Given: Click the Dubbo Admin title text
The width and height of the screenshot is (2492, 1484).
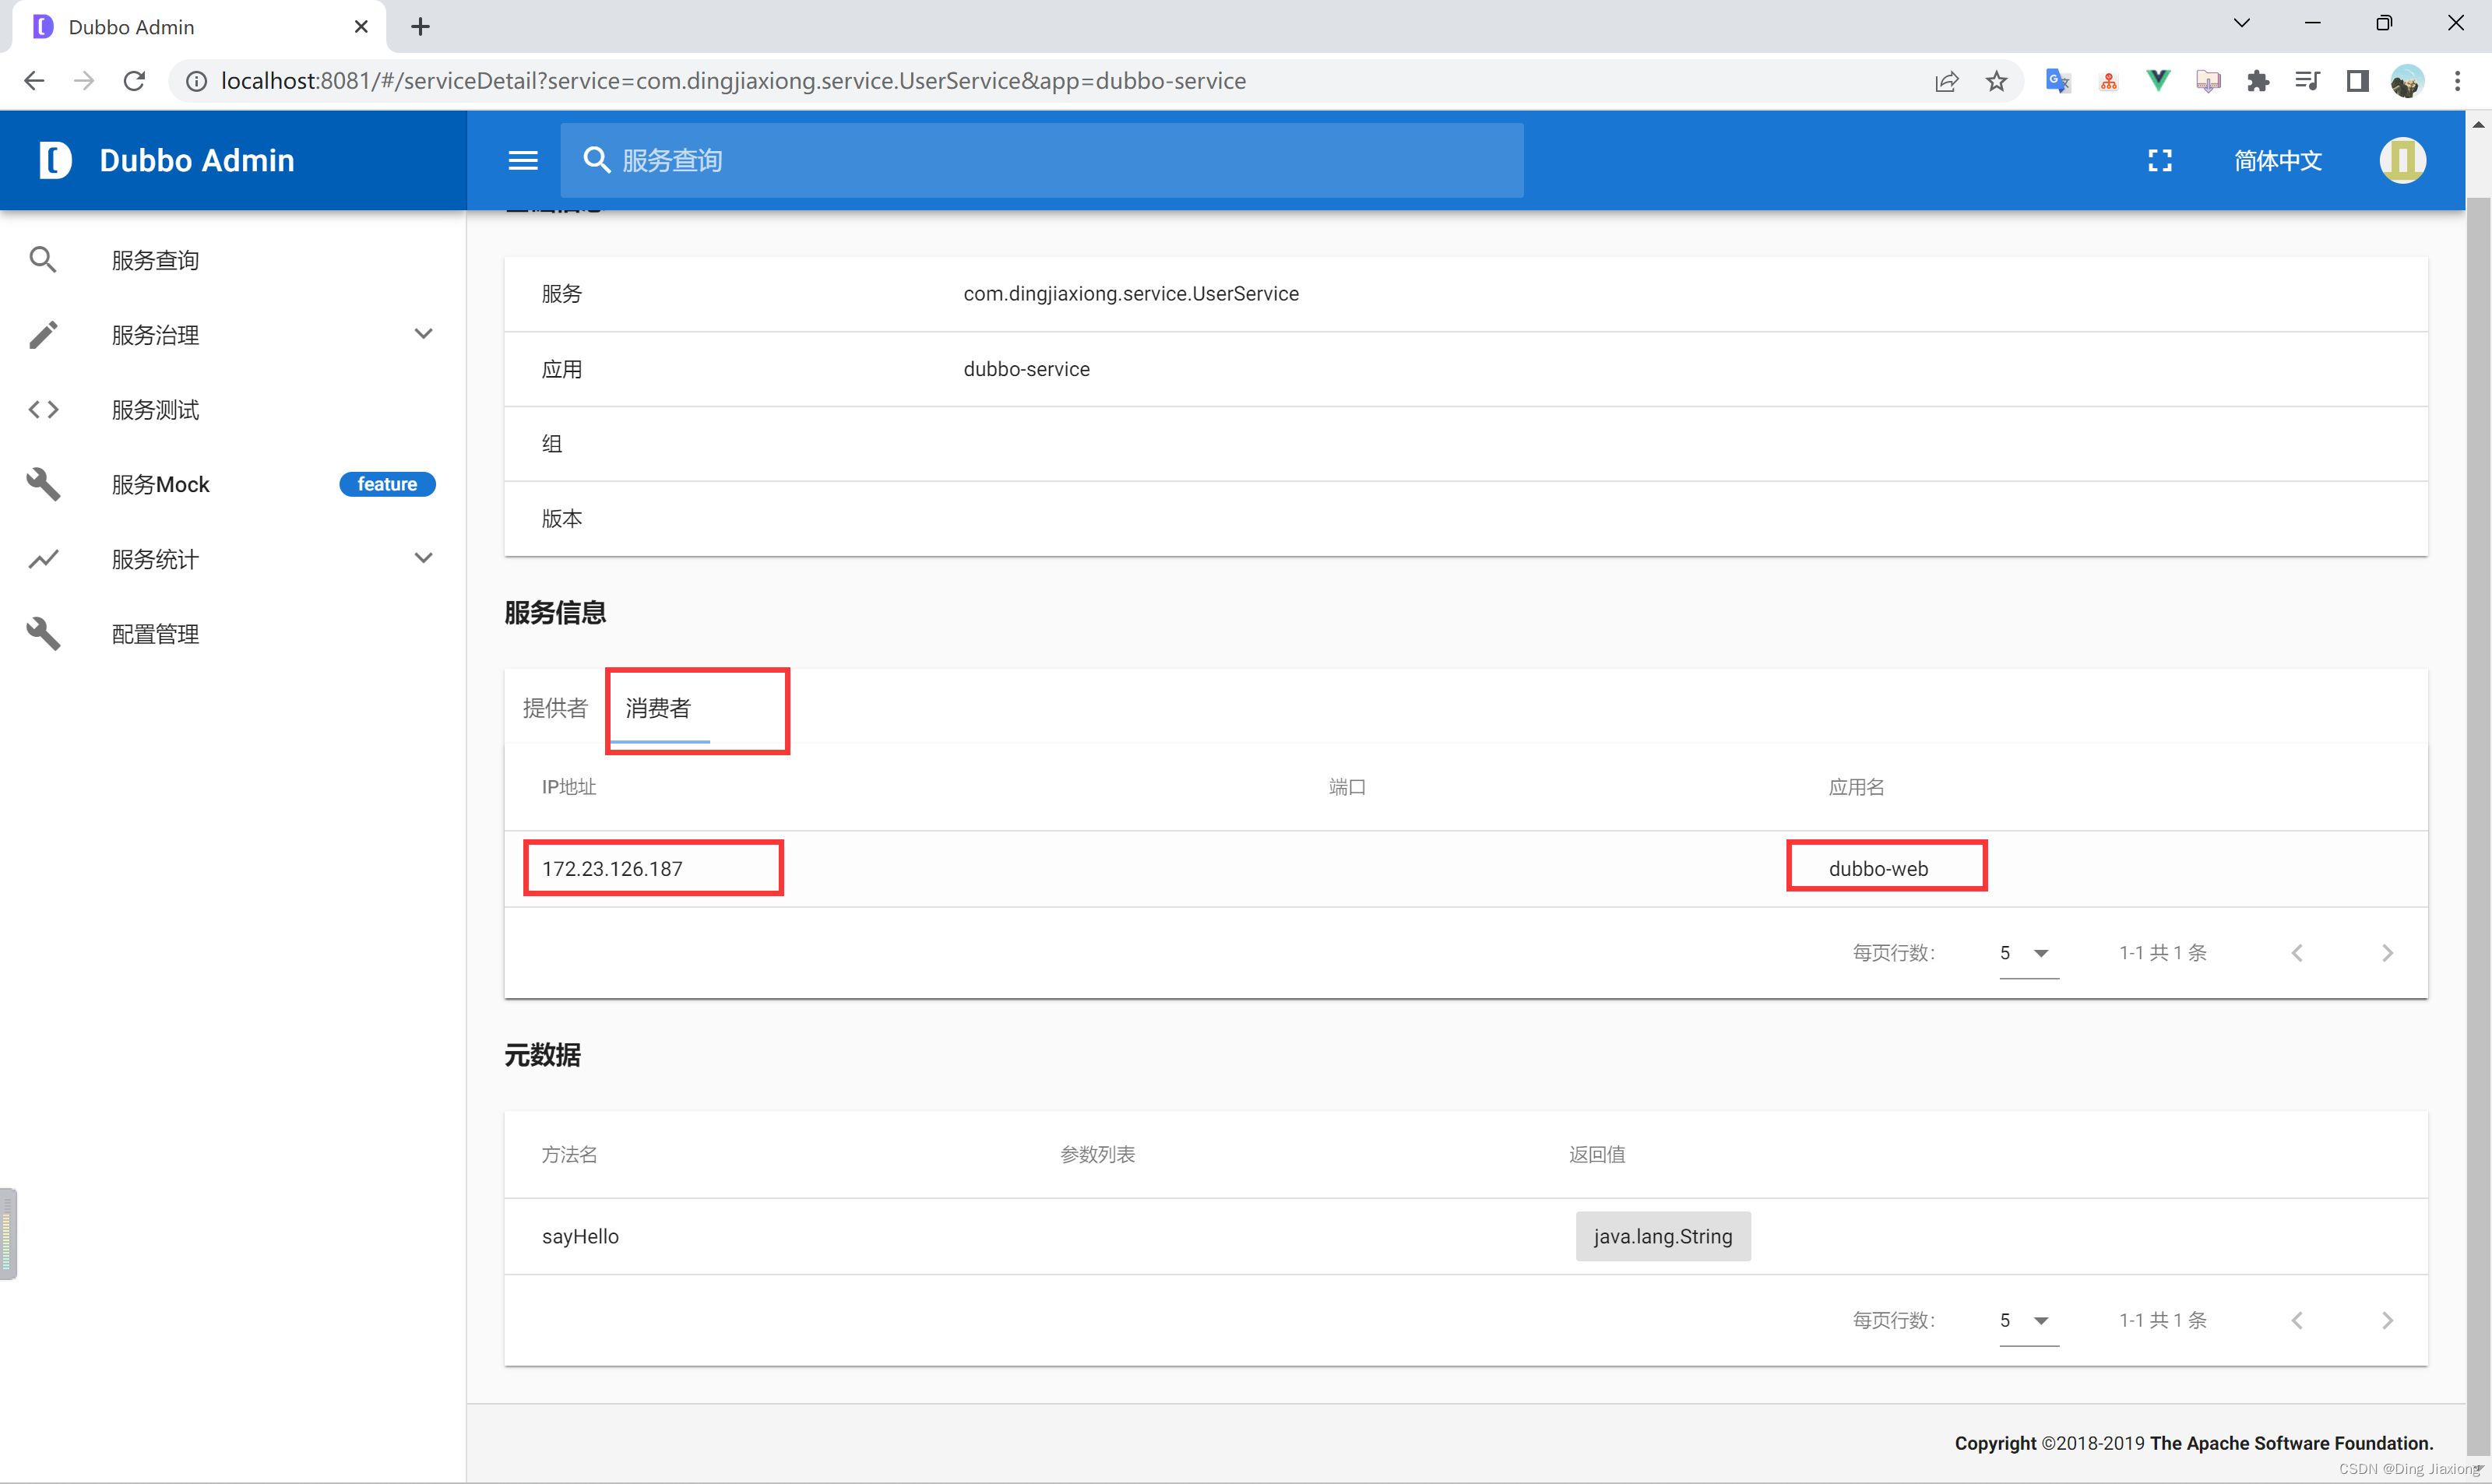Looking at the screenshot, I should pyautogui.click(x=197, y=160).
